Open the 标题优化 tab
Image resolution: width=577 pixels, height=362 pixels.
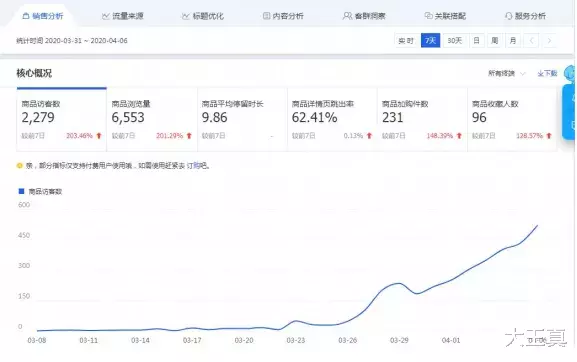[203, 16]
